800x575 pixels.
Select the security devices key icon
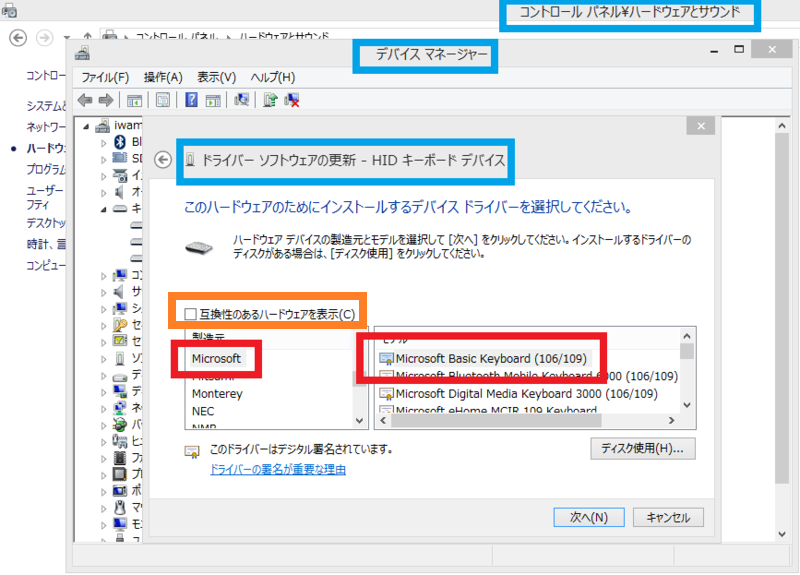(x=120, y=324)
